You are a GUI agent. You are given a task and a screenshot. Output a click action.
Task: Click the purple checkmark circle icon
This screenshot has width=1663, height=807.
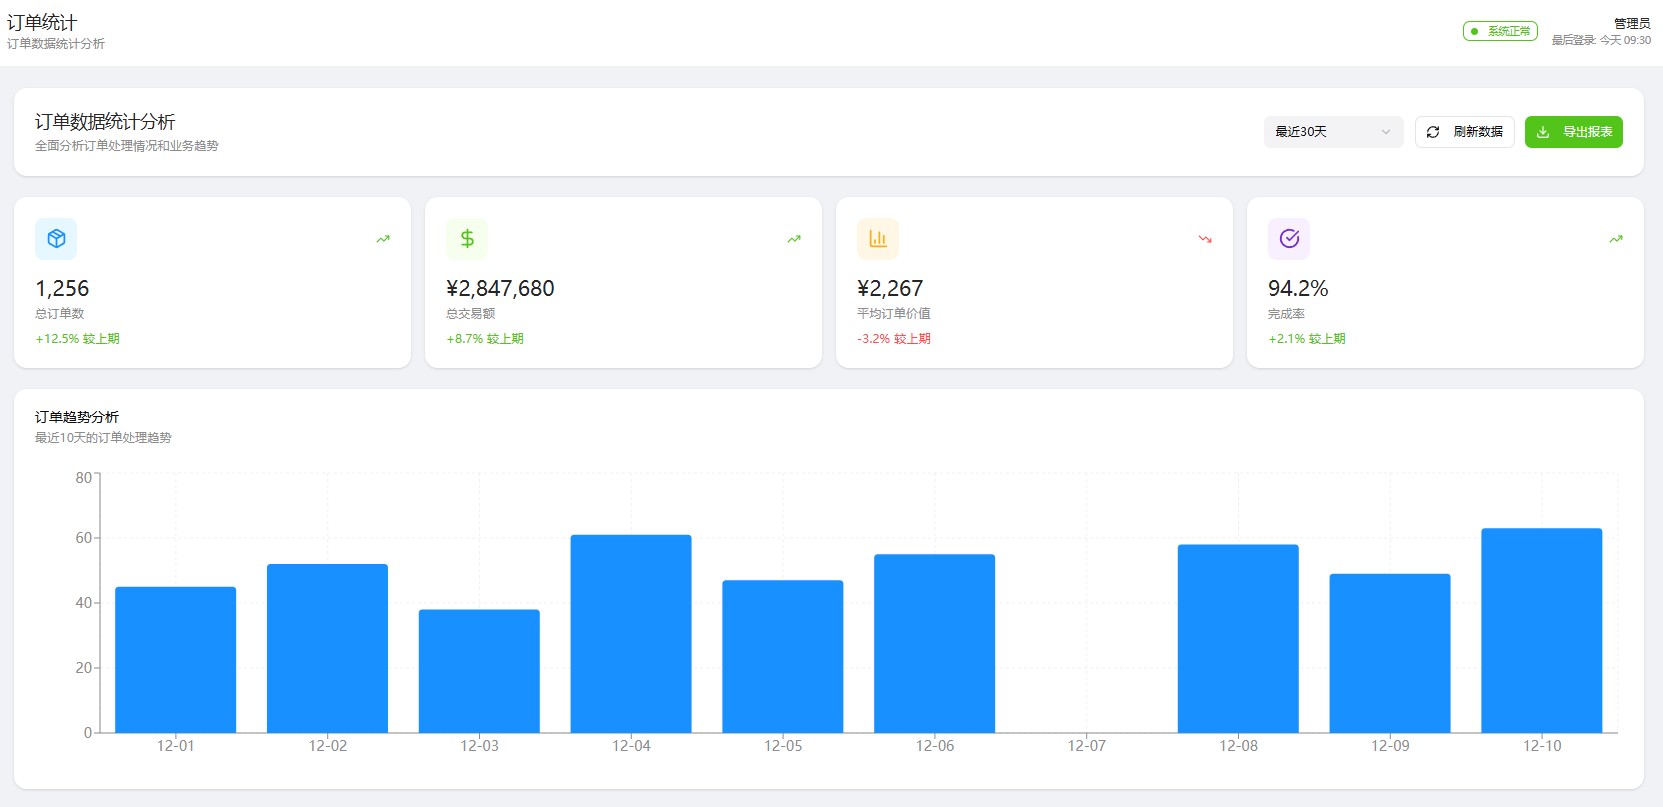[x=1289, y=239]
